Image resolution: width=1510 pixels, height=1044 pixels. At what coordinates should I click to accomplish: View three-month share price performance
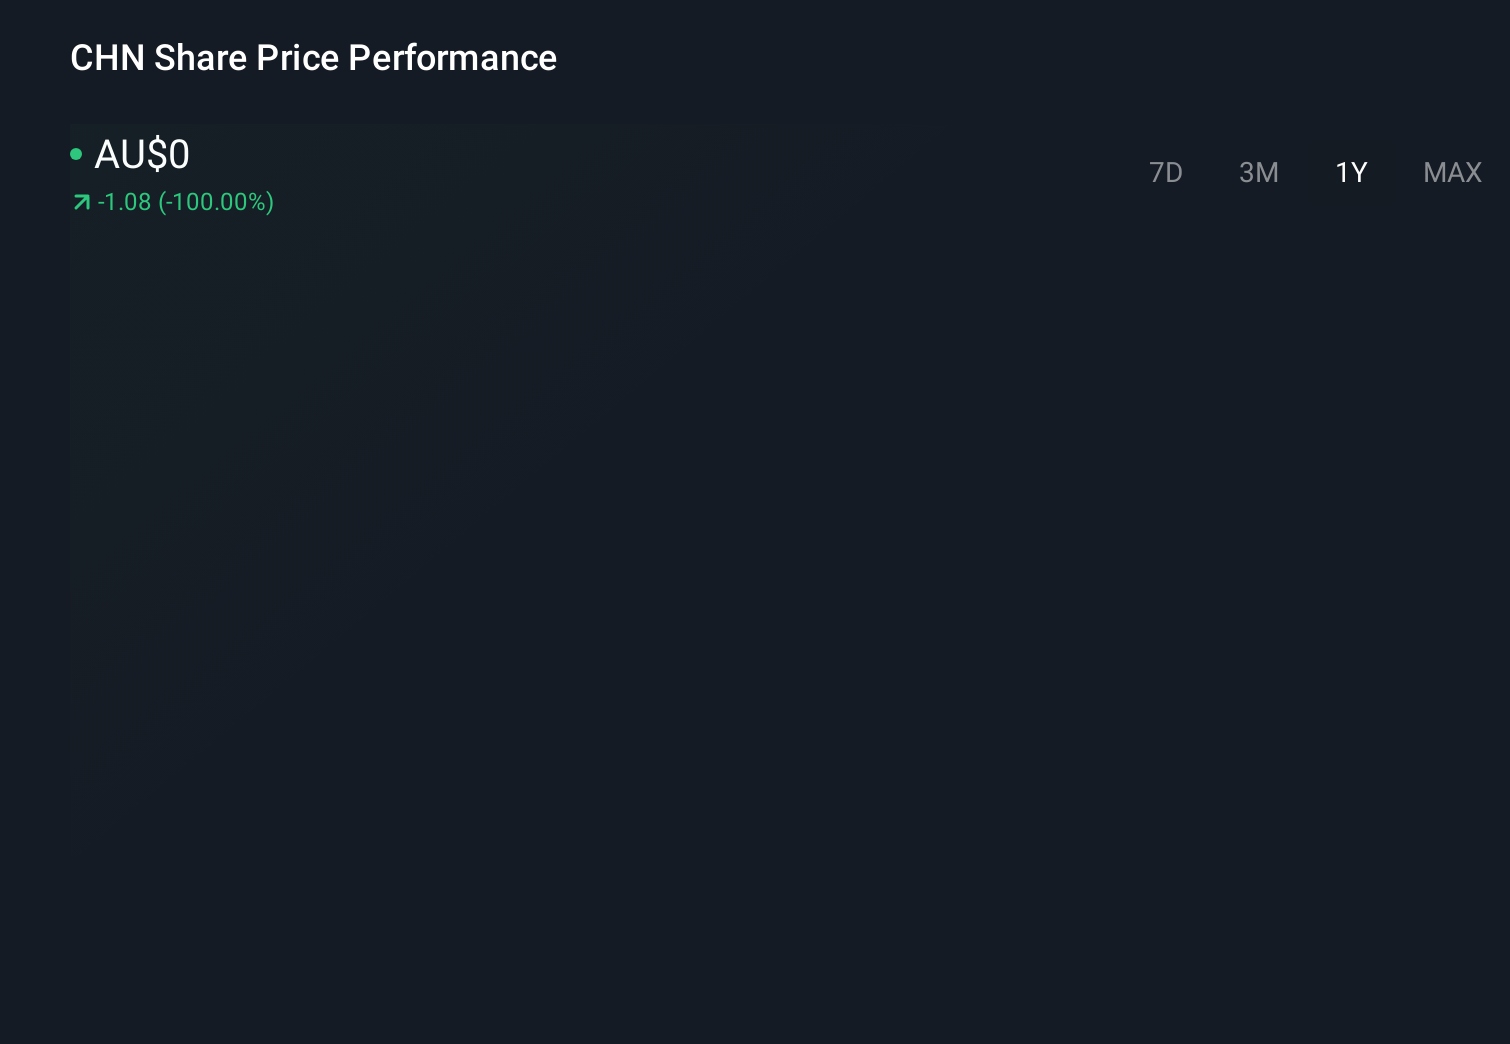(1258, 173)
